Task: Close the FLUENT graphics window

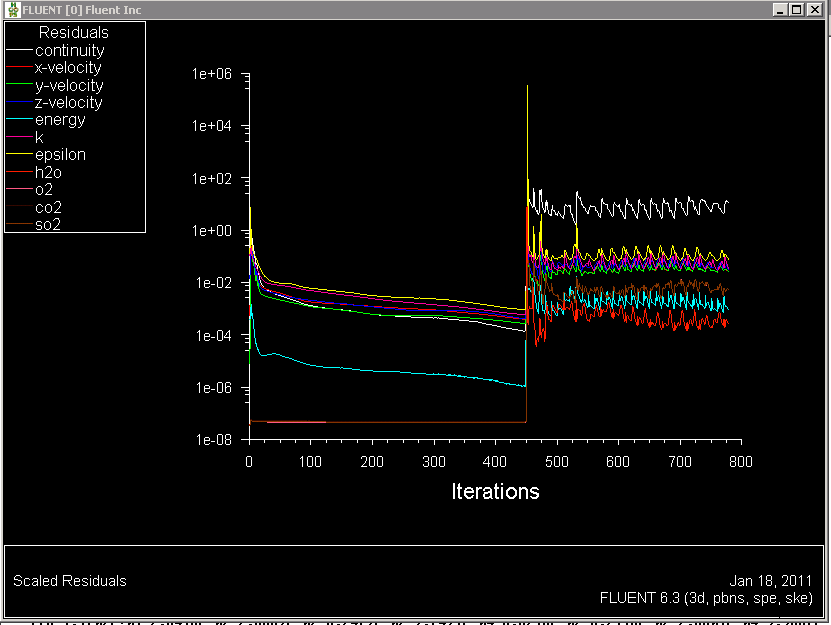Action: (x=815, y=9)
